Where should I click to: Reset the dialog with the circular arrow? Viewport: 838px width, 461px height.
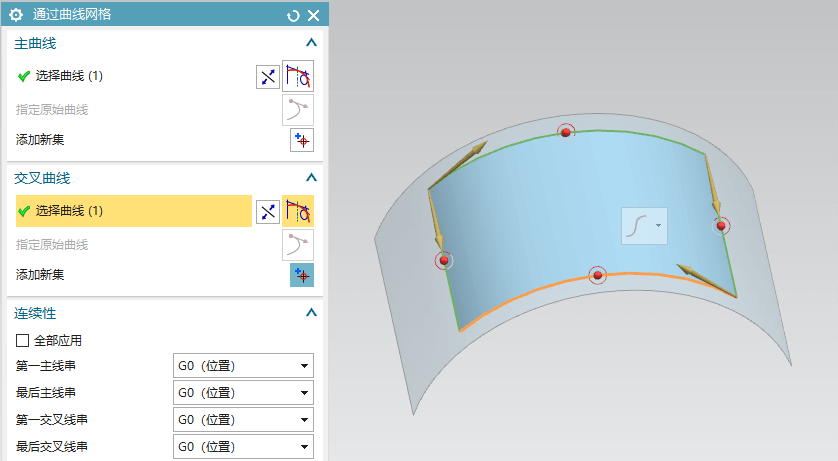tap(293, 15)
